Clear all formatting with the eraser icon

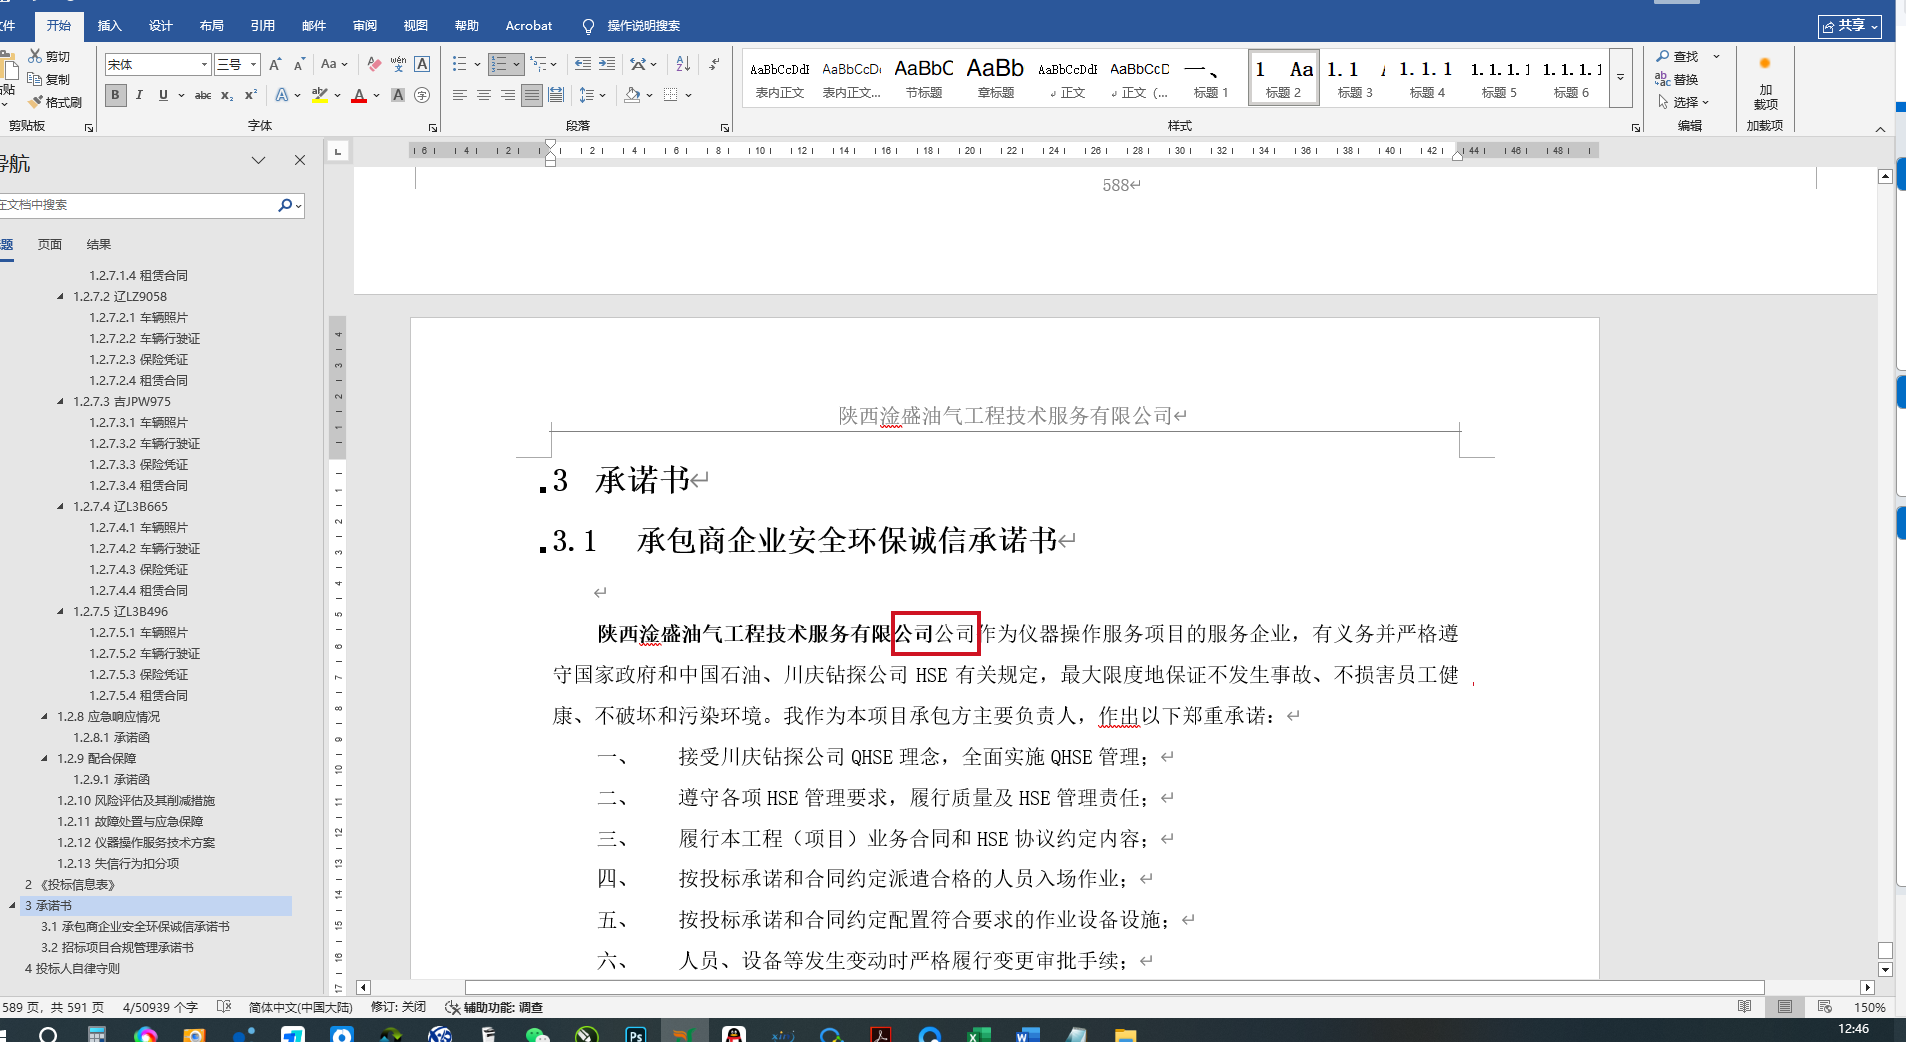point(374,64)
